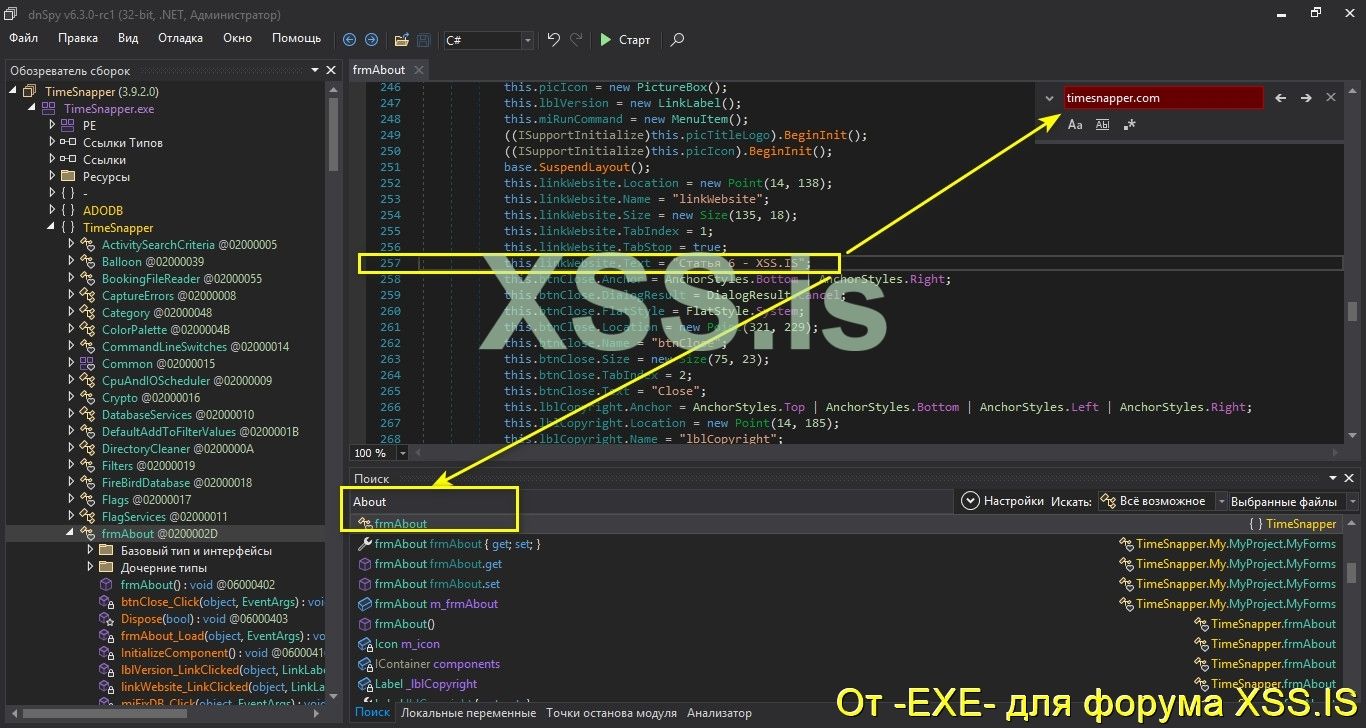1366x728 pixels.
Task: Click the ADODB namespace braces icon
Action: click(x=67, y=211)
